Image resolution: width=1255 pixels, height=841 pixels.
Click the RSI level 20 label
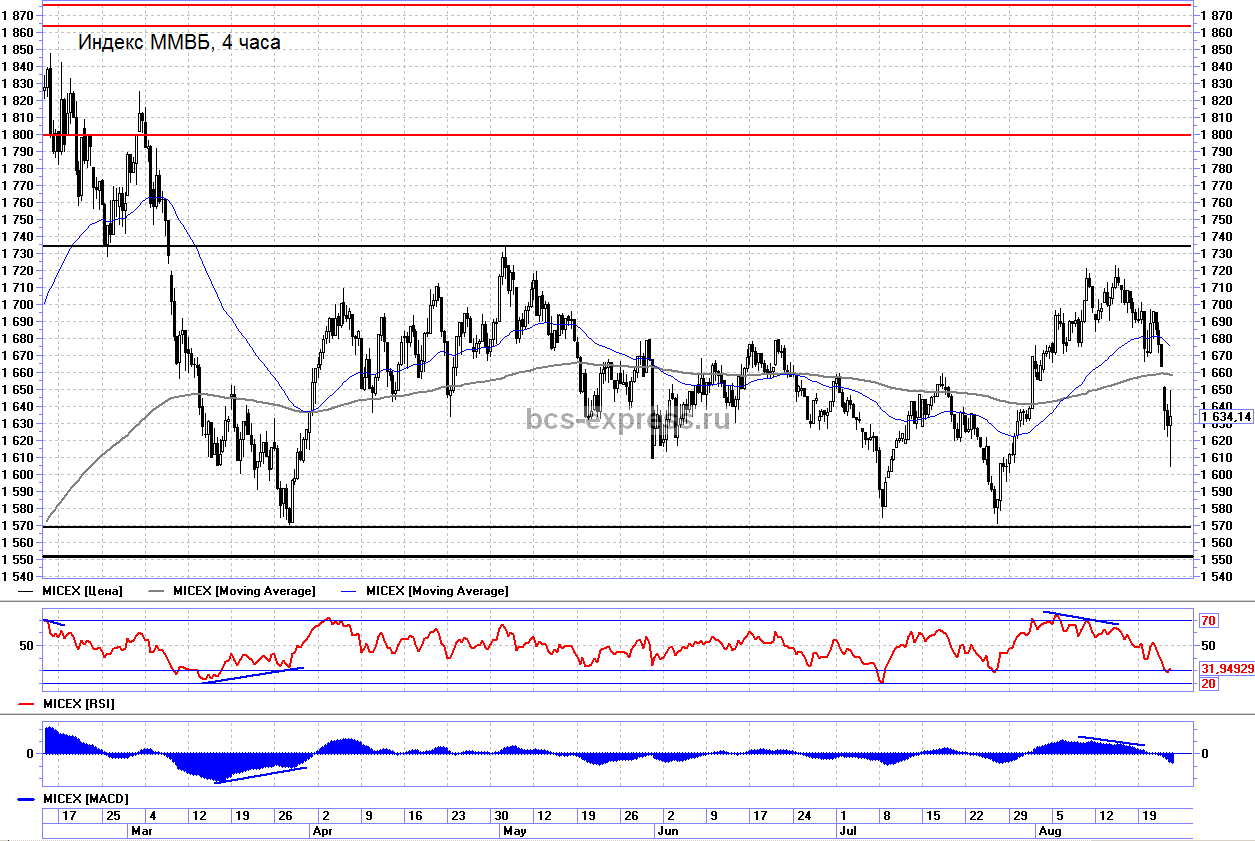pos(1208,684)
